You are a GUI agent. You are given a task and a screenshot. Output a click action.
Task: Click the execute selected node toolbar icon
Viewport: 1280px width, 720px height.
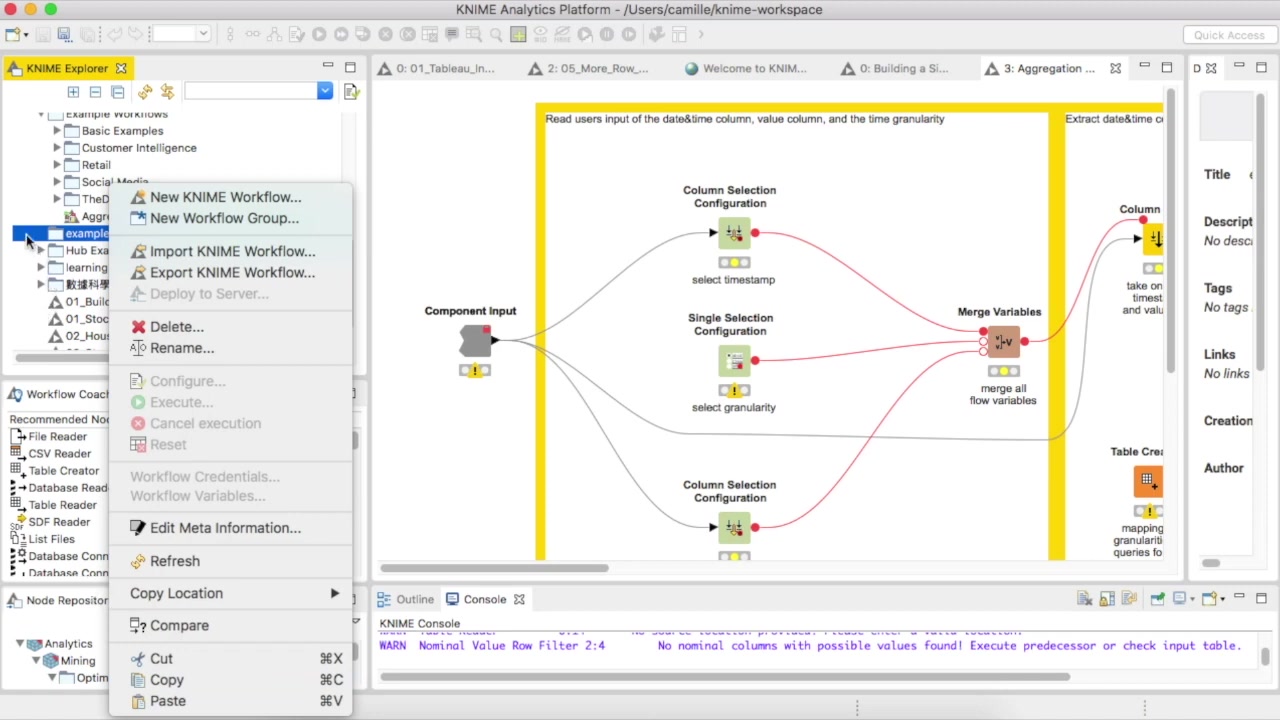click(319, 34)
